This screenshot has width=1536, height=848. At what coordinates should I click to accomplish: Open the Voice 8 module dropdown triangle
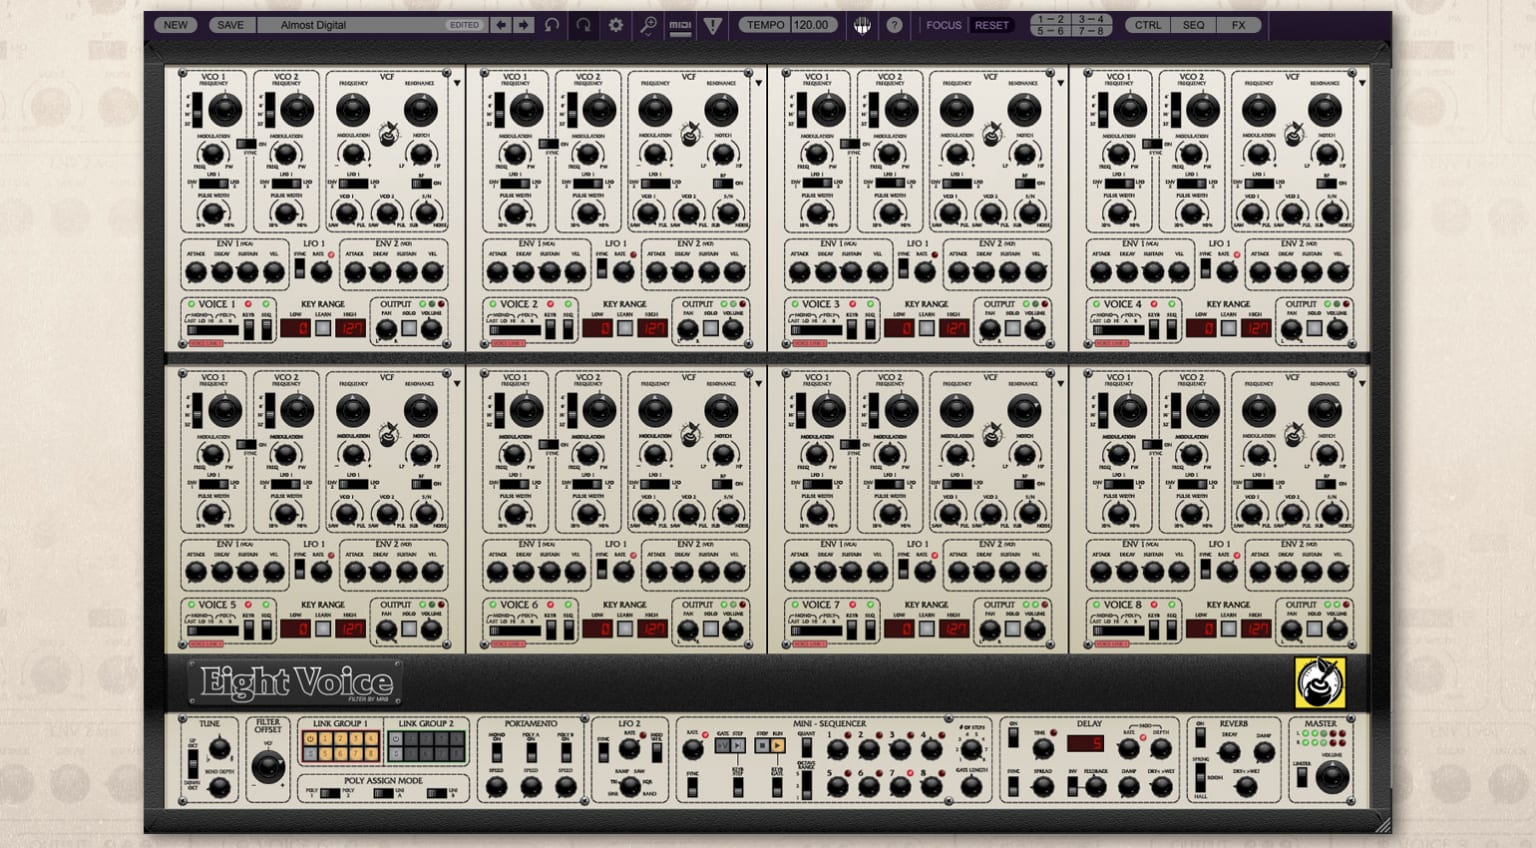[1362, 384]
